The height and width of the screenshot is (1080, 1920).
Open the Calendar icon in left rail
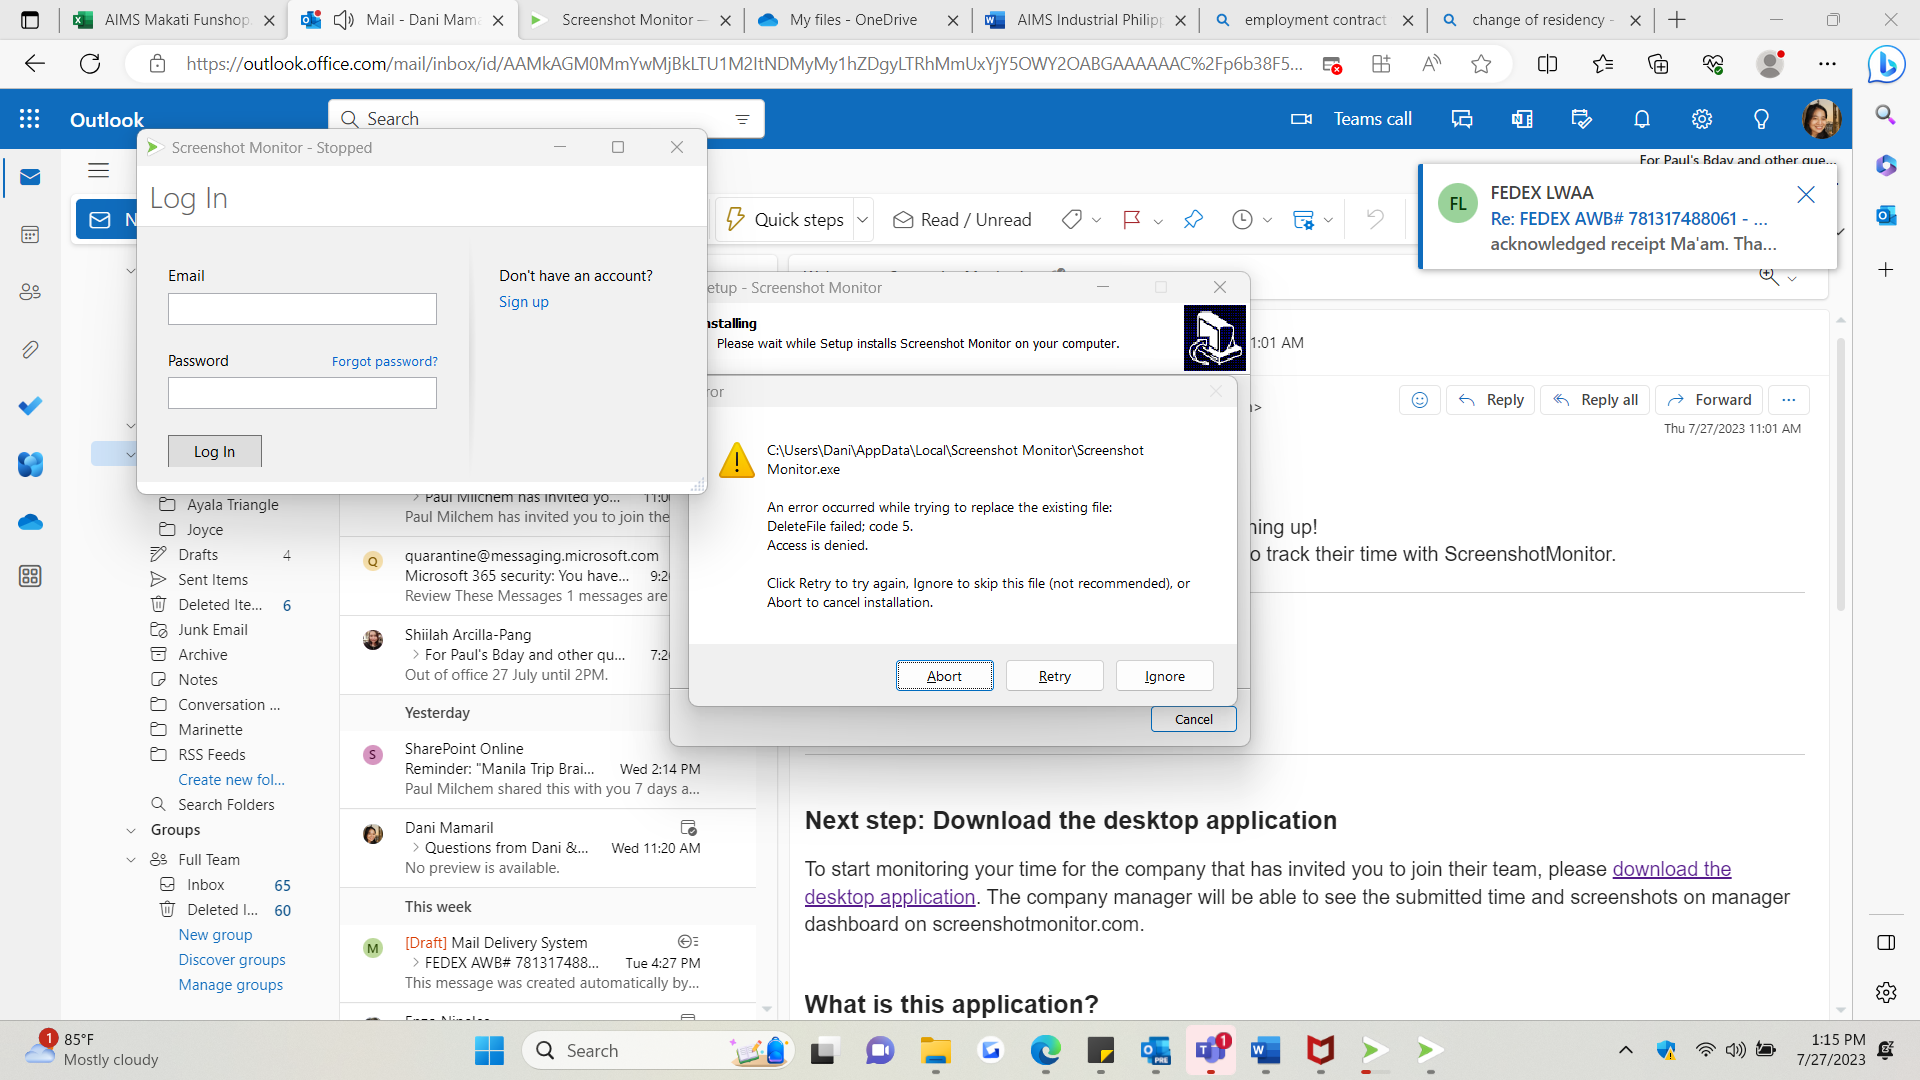pos(30,234)
